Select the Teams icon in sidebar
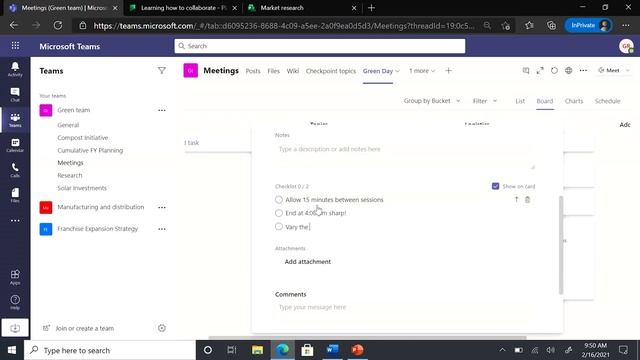 click(x=15, y=120)
